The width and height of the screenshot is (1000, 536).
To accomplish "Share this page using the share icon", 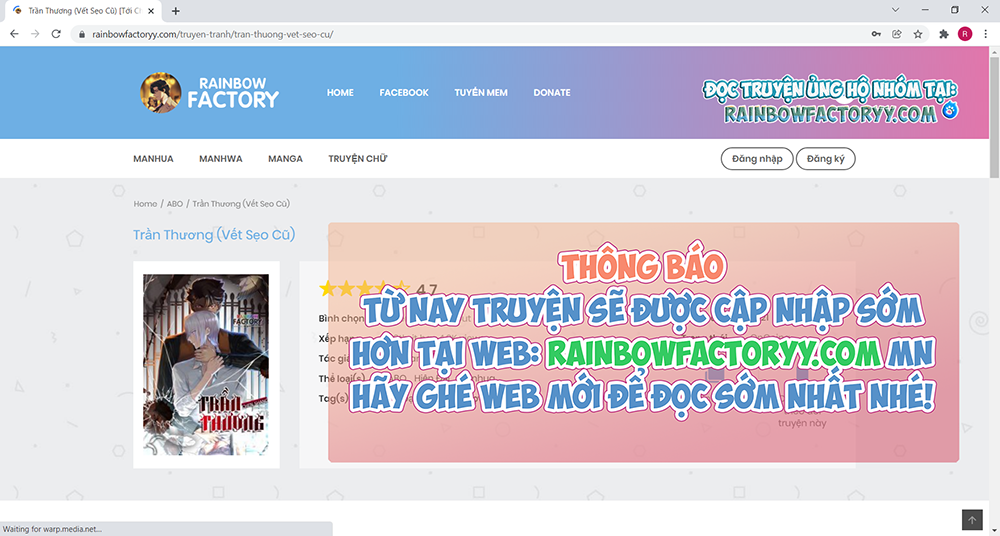I will (x=897, y=33).
